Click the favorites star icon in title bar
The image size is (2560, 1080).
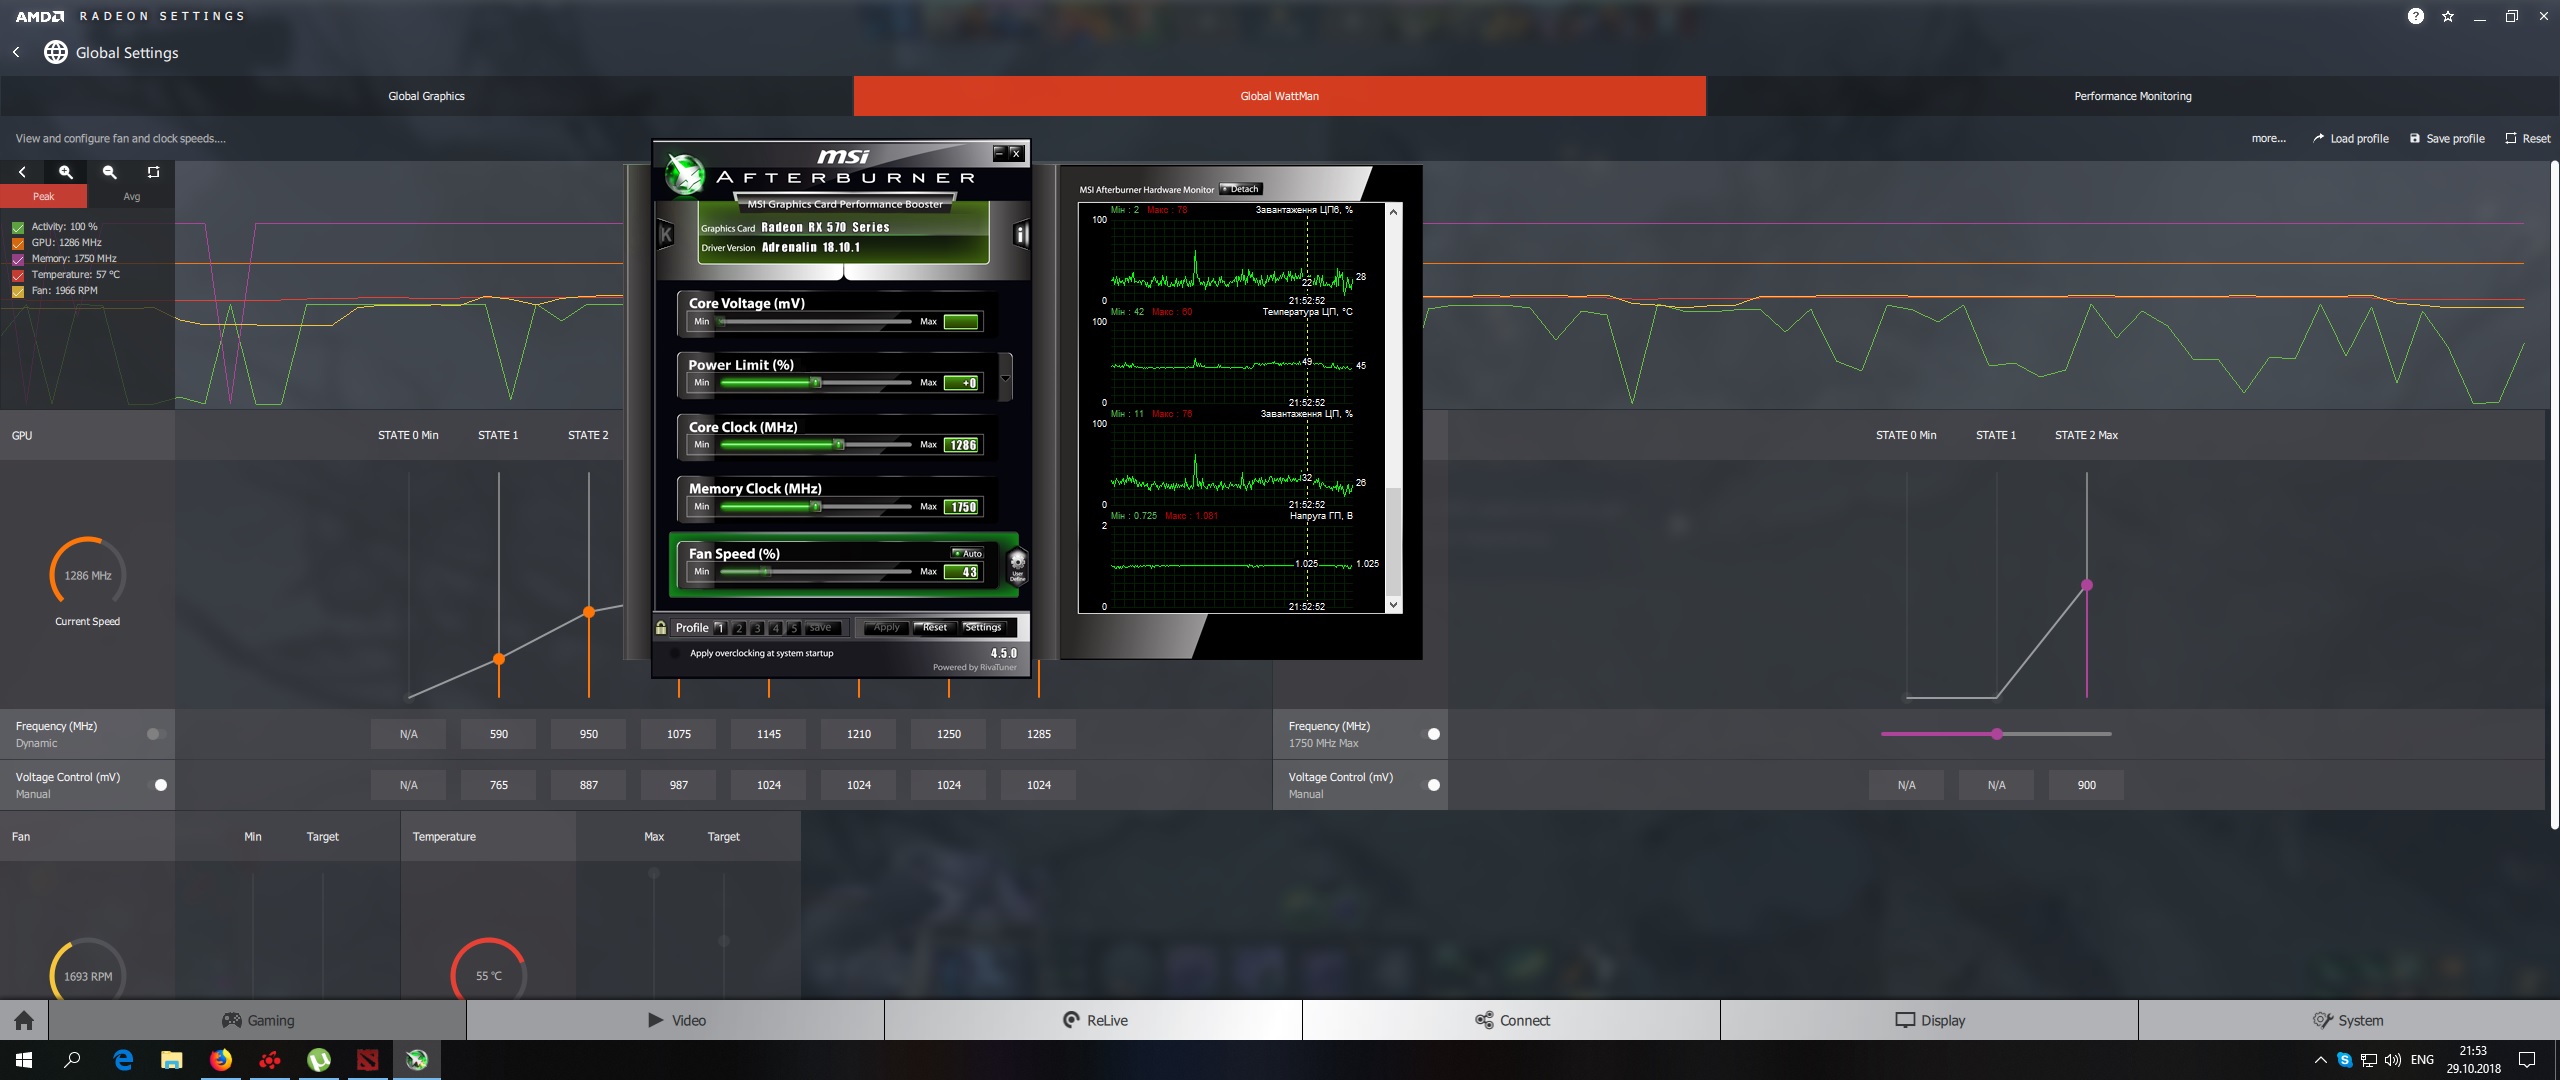(2448, 16)
